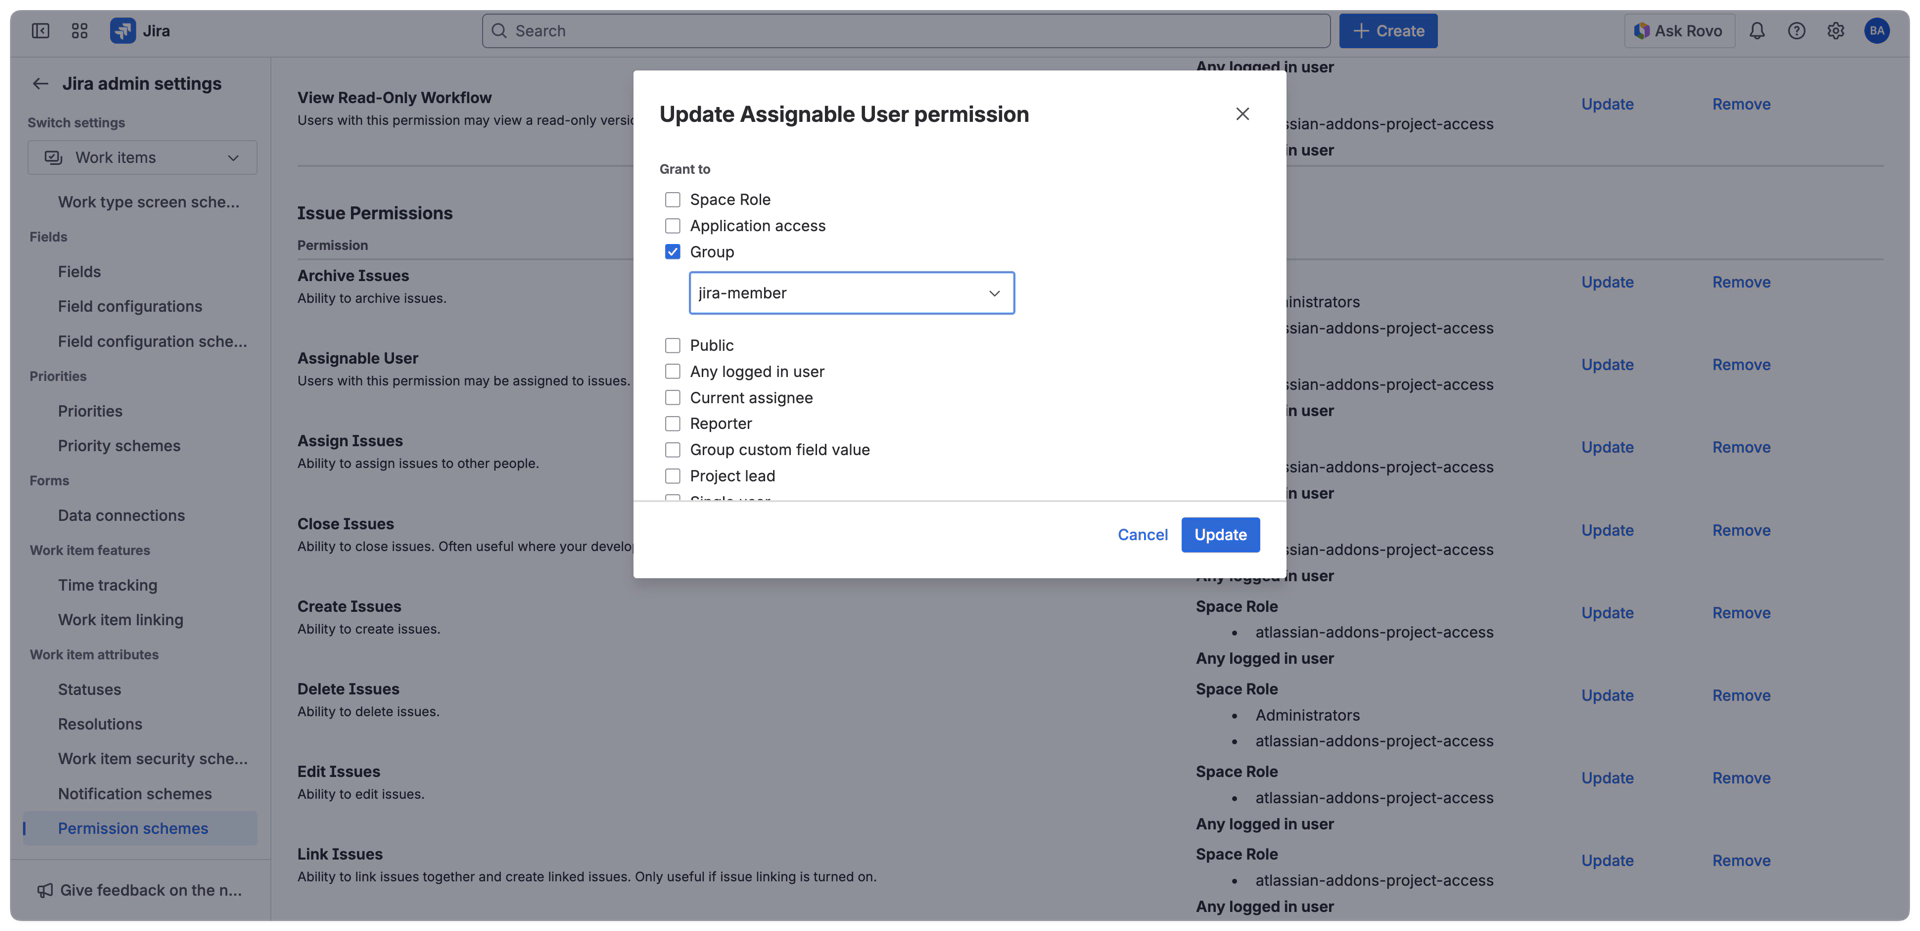
Task: Click the Ask Rovo icon
Action: coord(1640,30)
